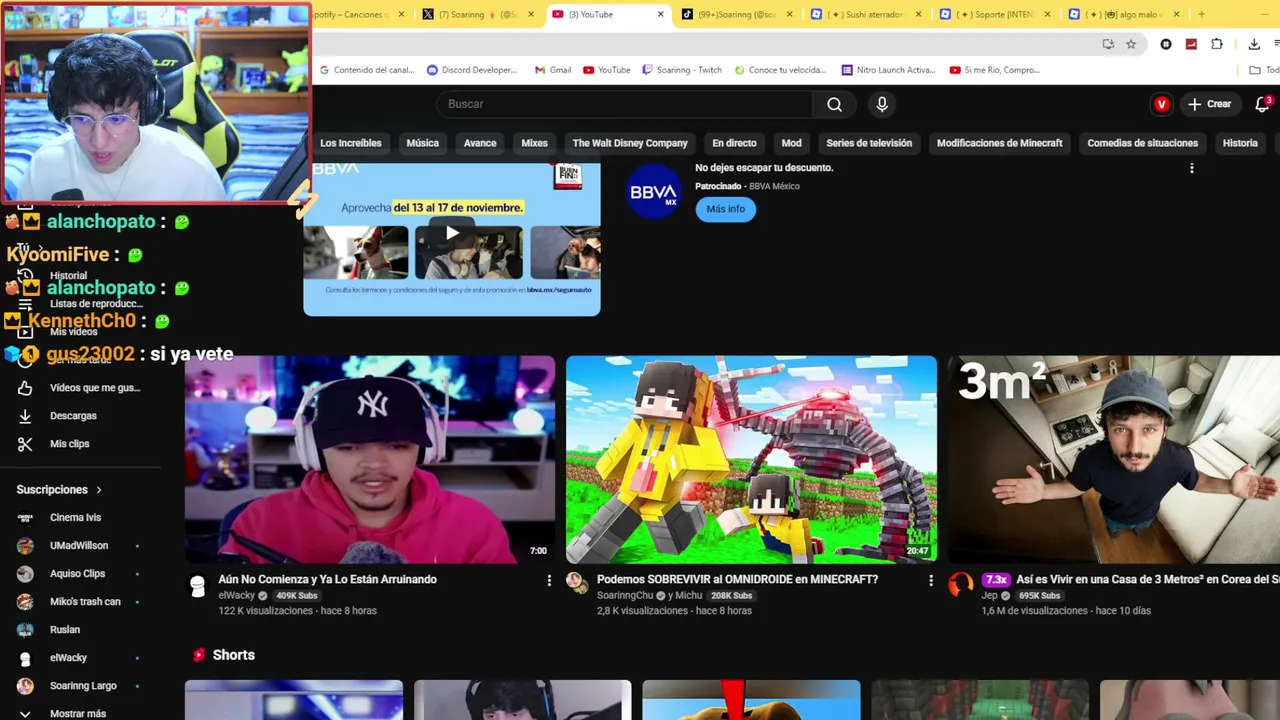1280x720 pixels.
Task: Open elWacky video thumbnail
Action: click(369, 459)
